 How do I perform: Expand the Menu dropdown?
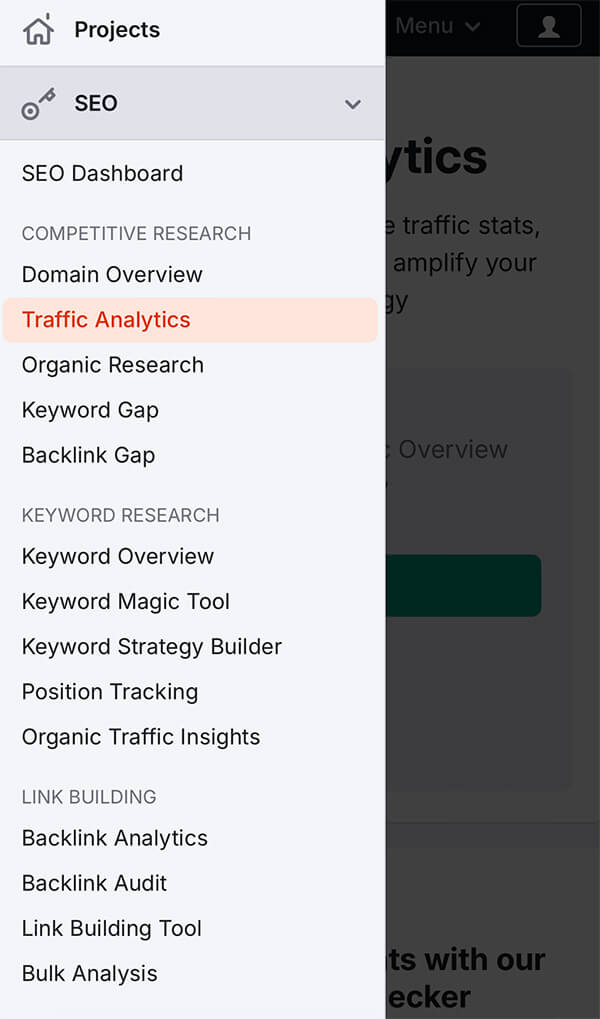[x=438, y=26]
